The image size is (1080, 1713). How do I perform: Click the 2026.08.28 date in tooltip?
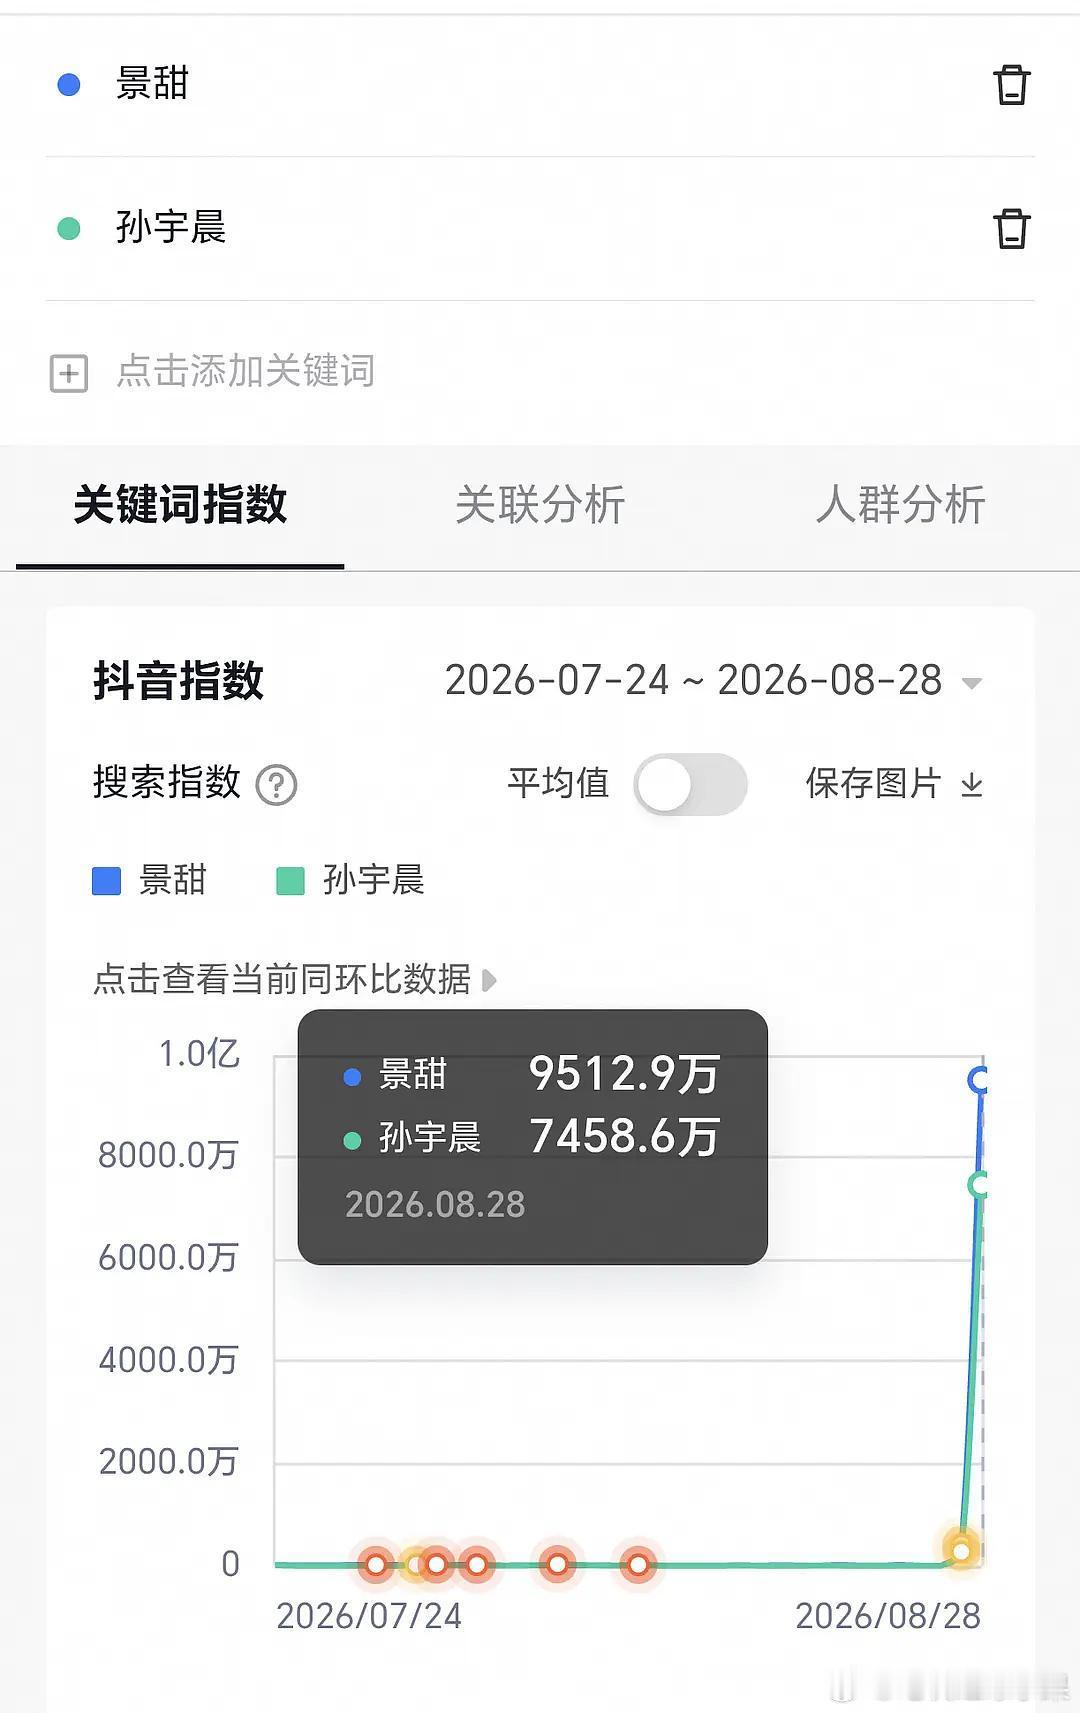435,1204
